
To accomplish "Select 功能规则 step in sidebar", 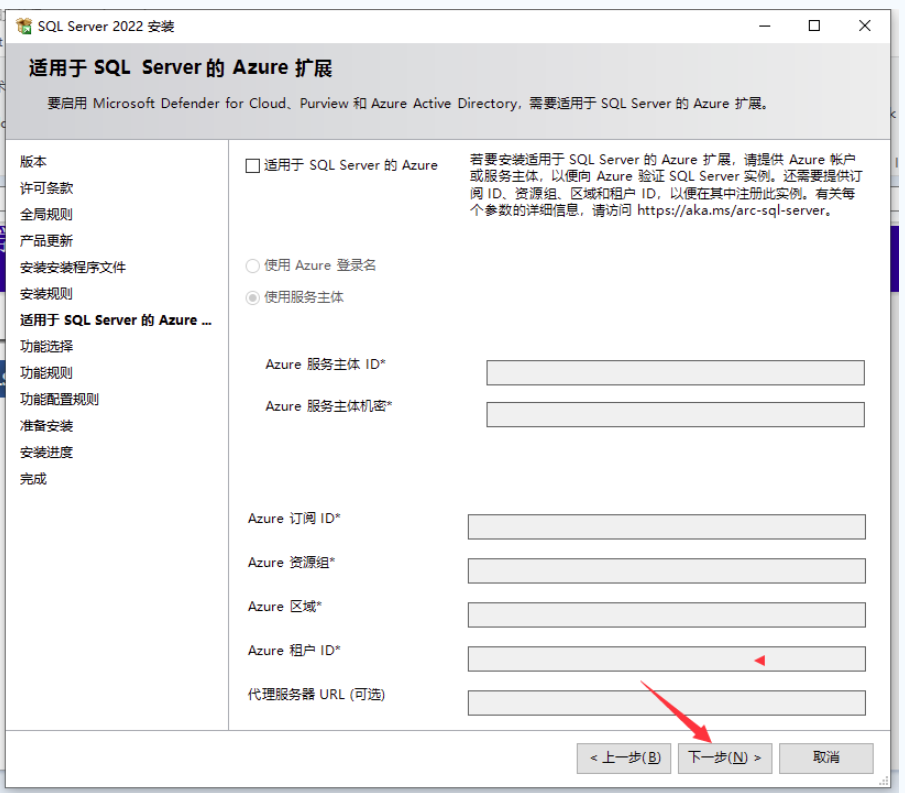I will [47, 373].
